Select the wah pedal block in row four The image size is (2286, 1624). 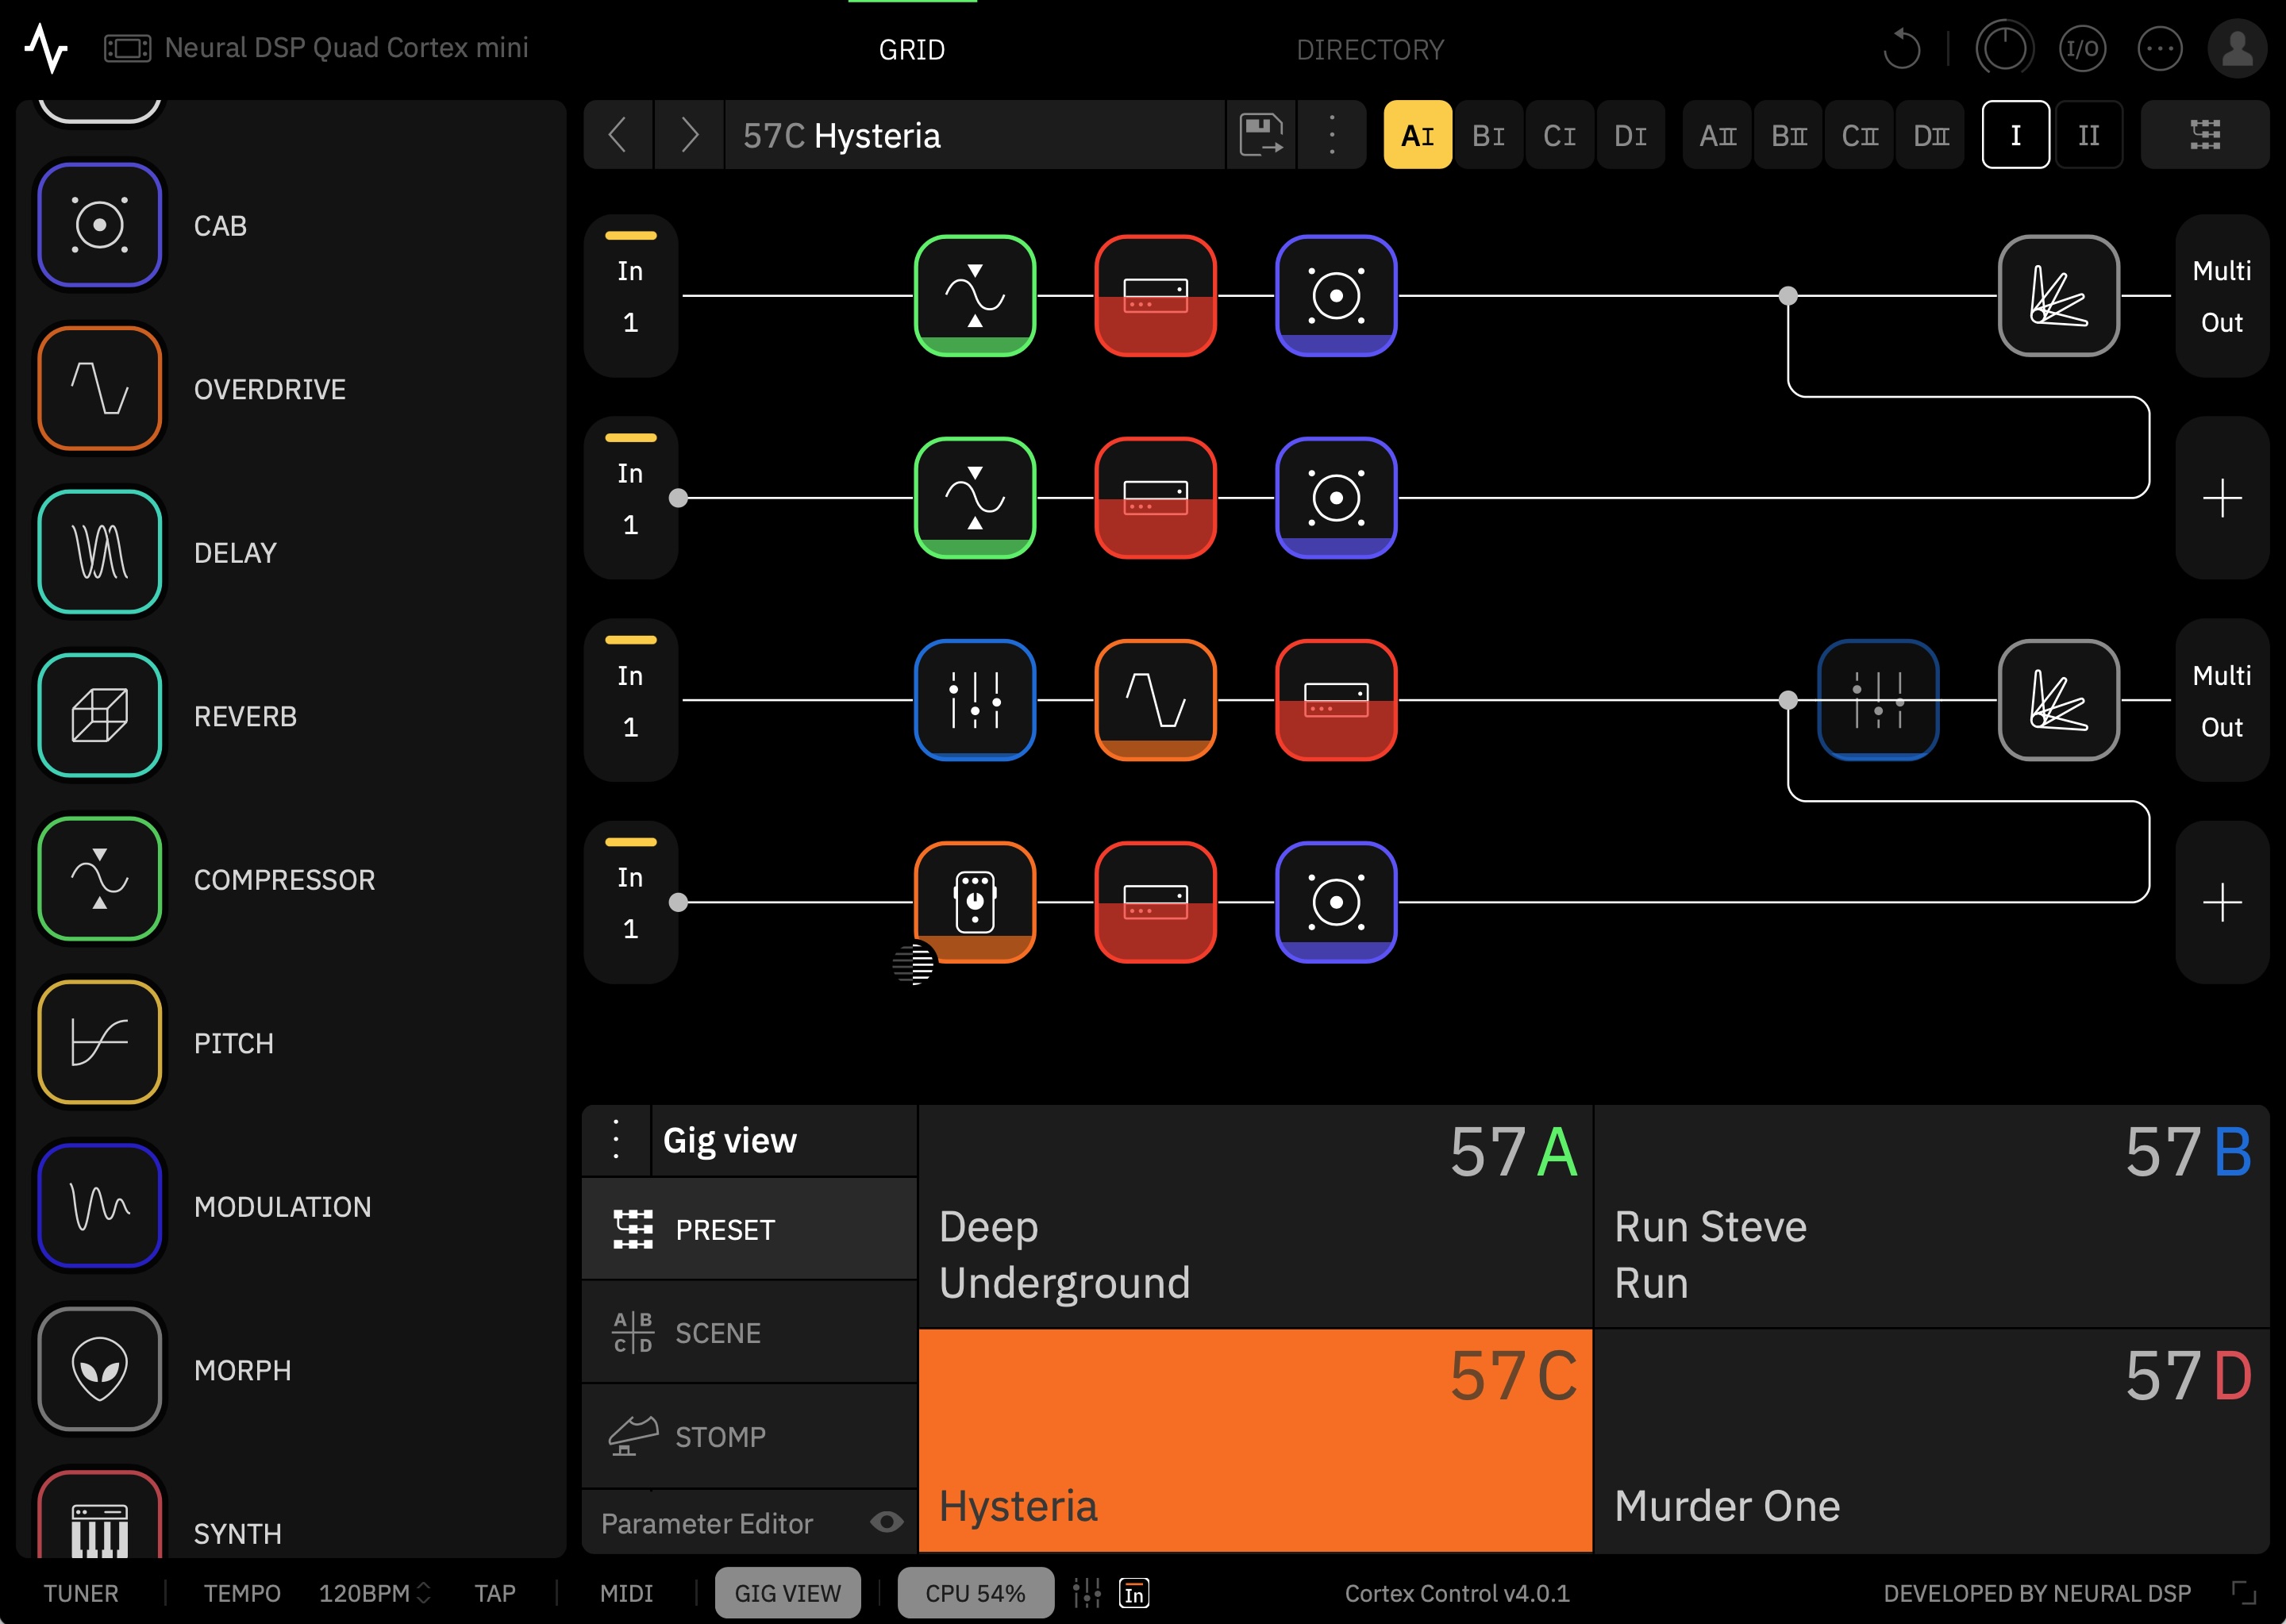(x=974, y=901)
